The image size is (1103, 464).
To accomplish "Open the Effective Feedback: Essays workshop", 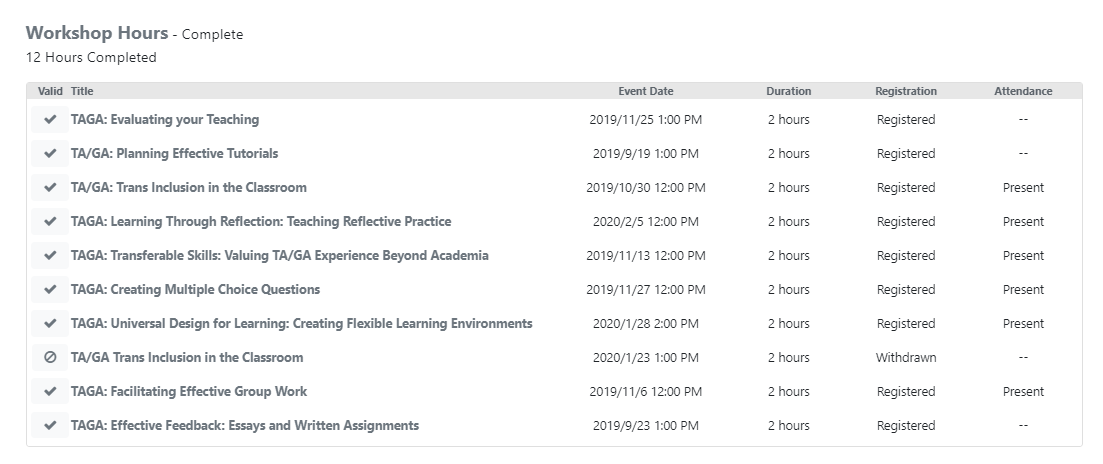I will [245, 426].
